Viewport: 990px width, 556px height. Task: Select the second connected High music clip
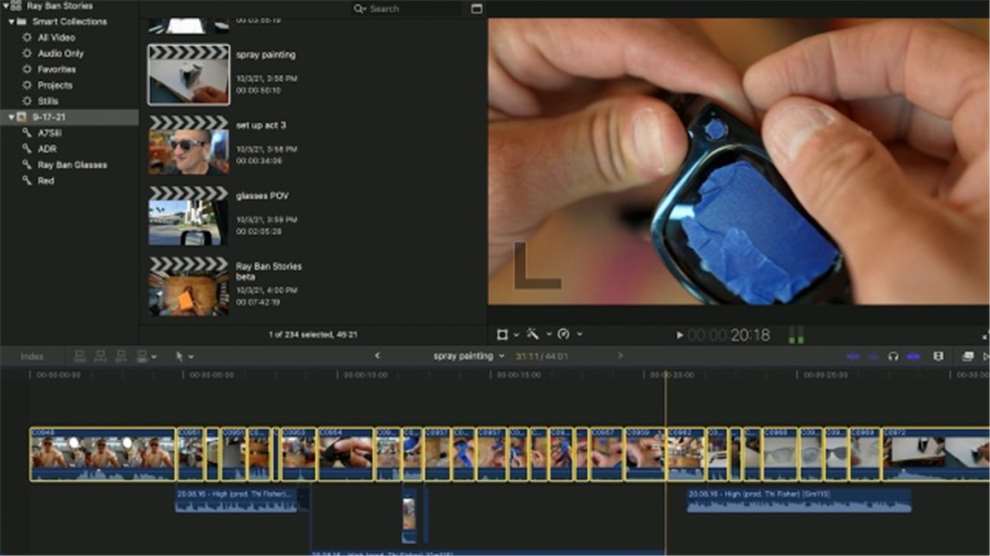799,499
